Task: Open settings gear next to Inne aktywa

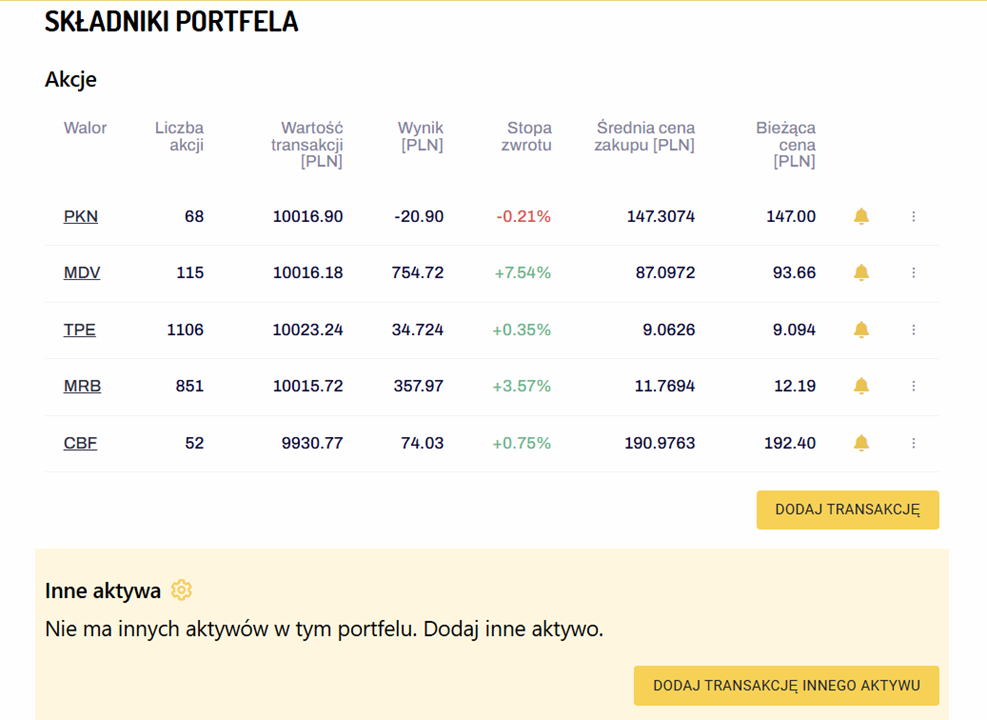Action: 181,590
